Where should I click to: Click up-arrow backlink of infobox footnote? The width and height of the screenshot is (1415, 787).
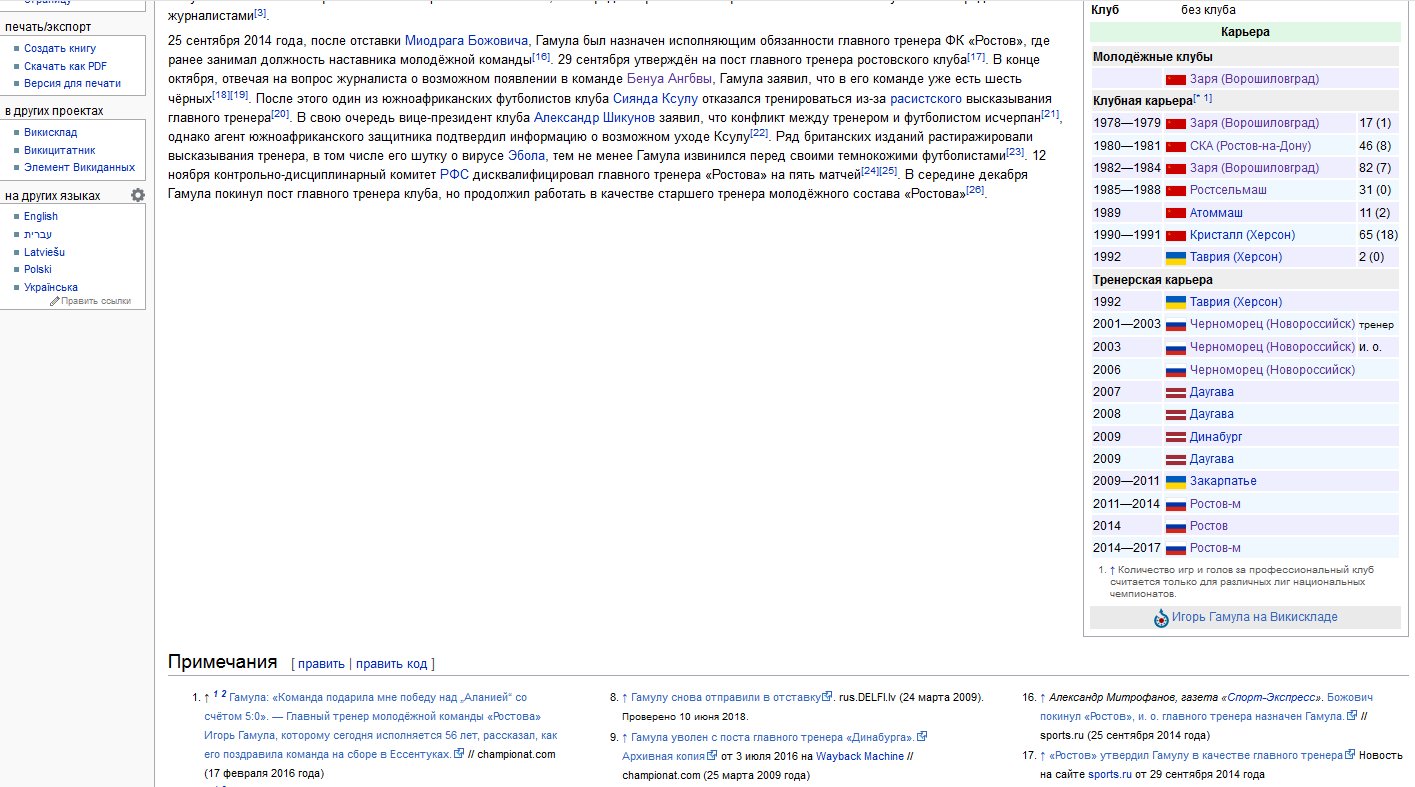click(1112, 570)
